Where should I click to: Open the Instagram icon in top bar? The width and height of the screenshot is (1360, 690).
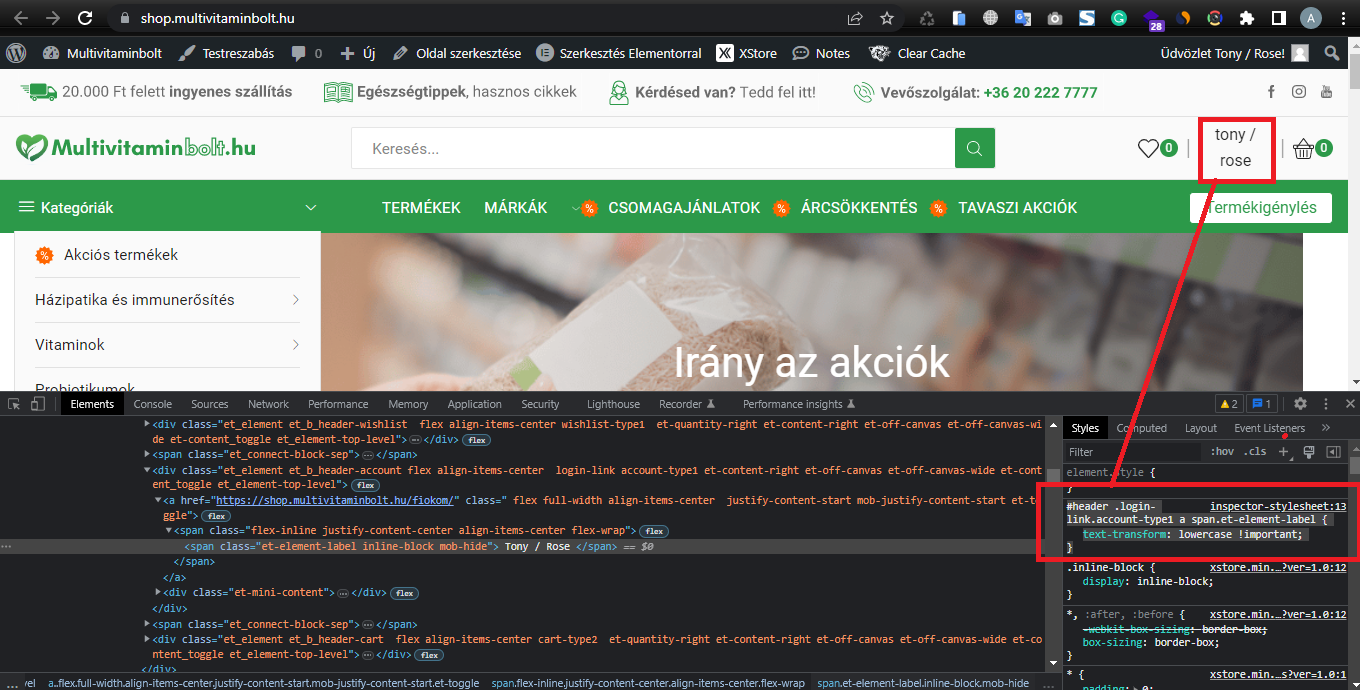pyautogui.click(x=1299, y=92)
